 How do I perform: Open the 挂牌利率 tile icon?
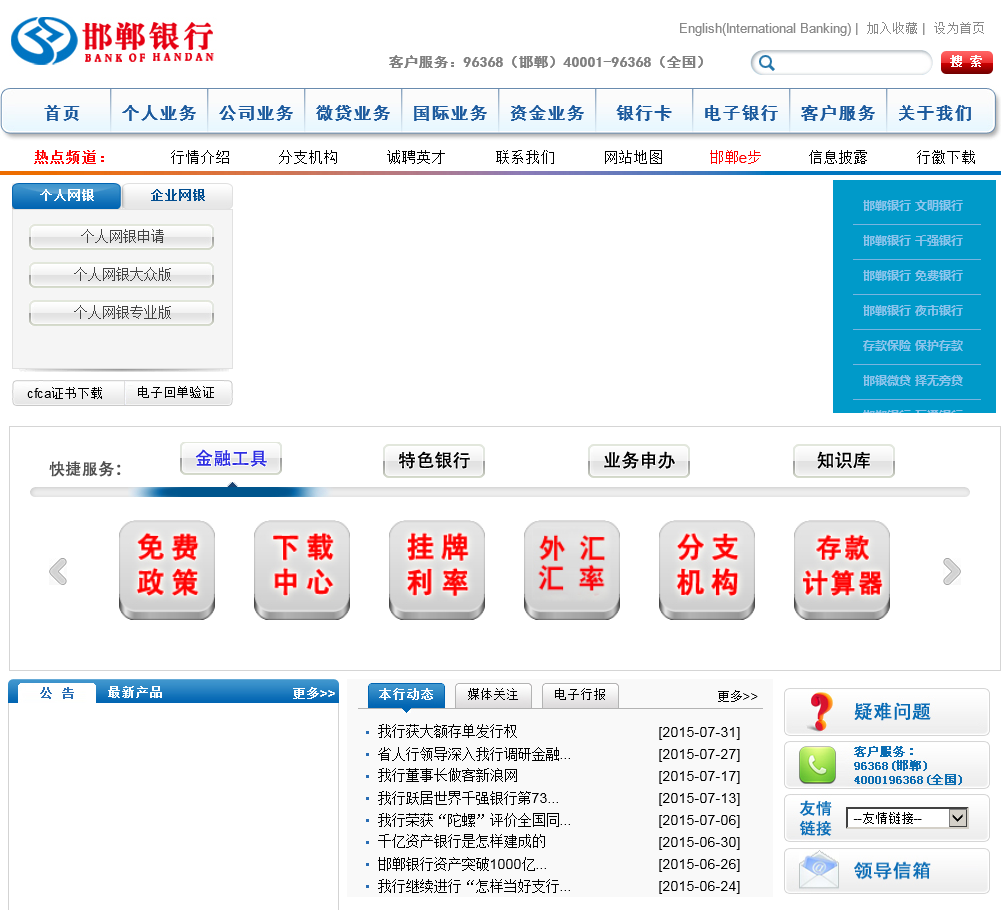click(437, 570)
